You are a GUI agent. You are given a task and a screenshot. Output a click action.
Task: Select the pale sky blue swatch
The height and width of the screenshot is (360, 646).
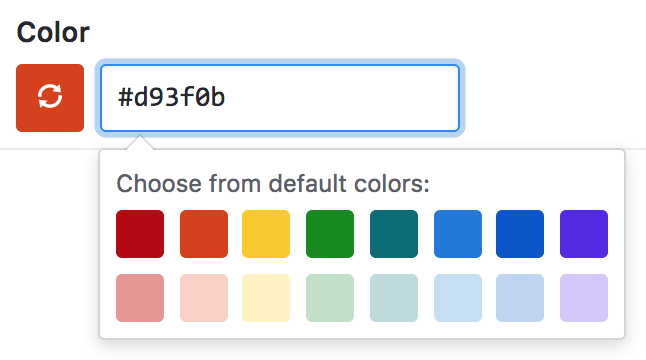point(458,298)
